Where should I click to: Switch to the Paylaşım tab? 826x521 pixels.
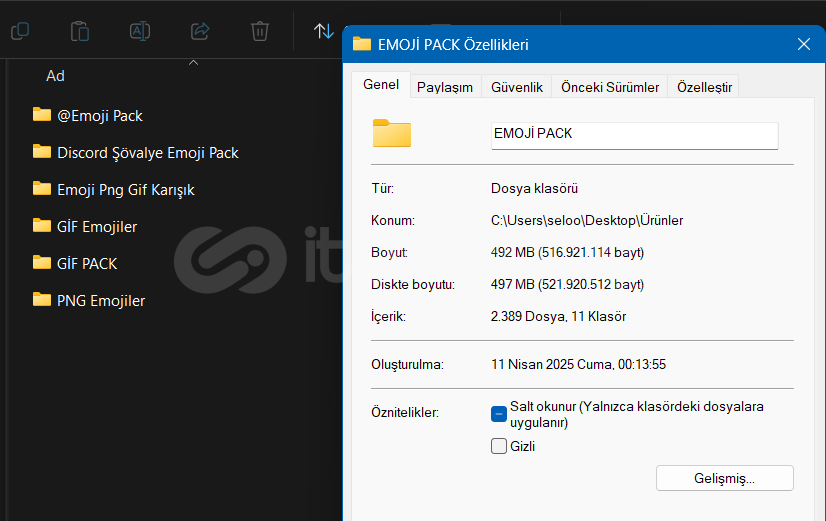click(x=445, y=87)
